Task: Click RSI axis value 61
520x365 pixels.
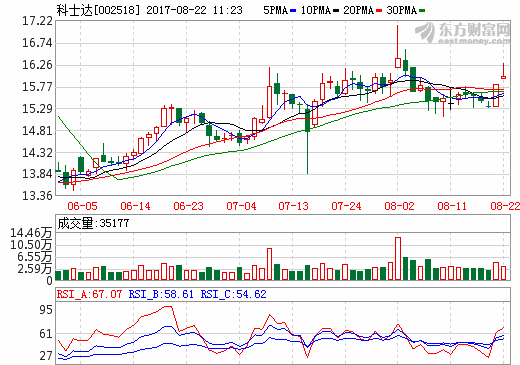Action: tap(46, 333)
